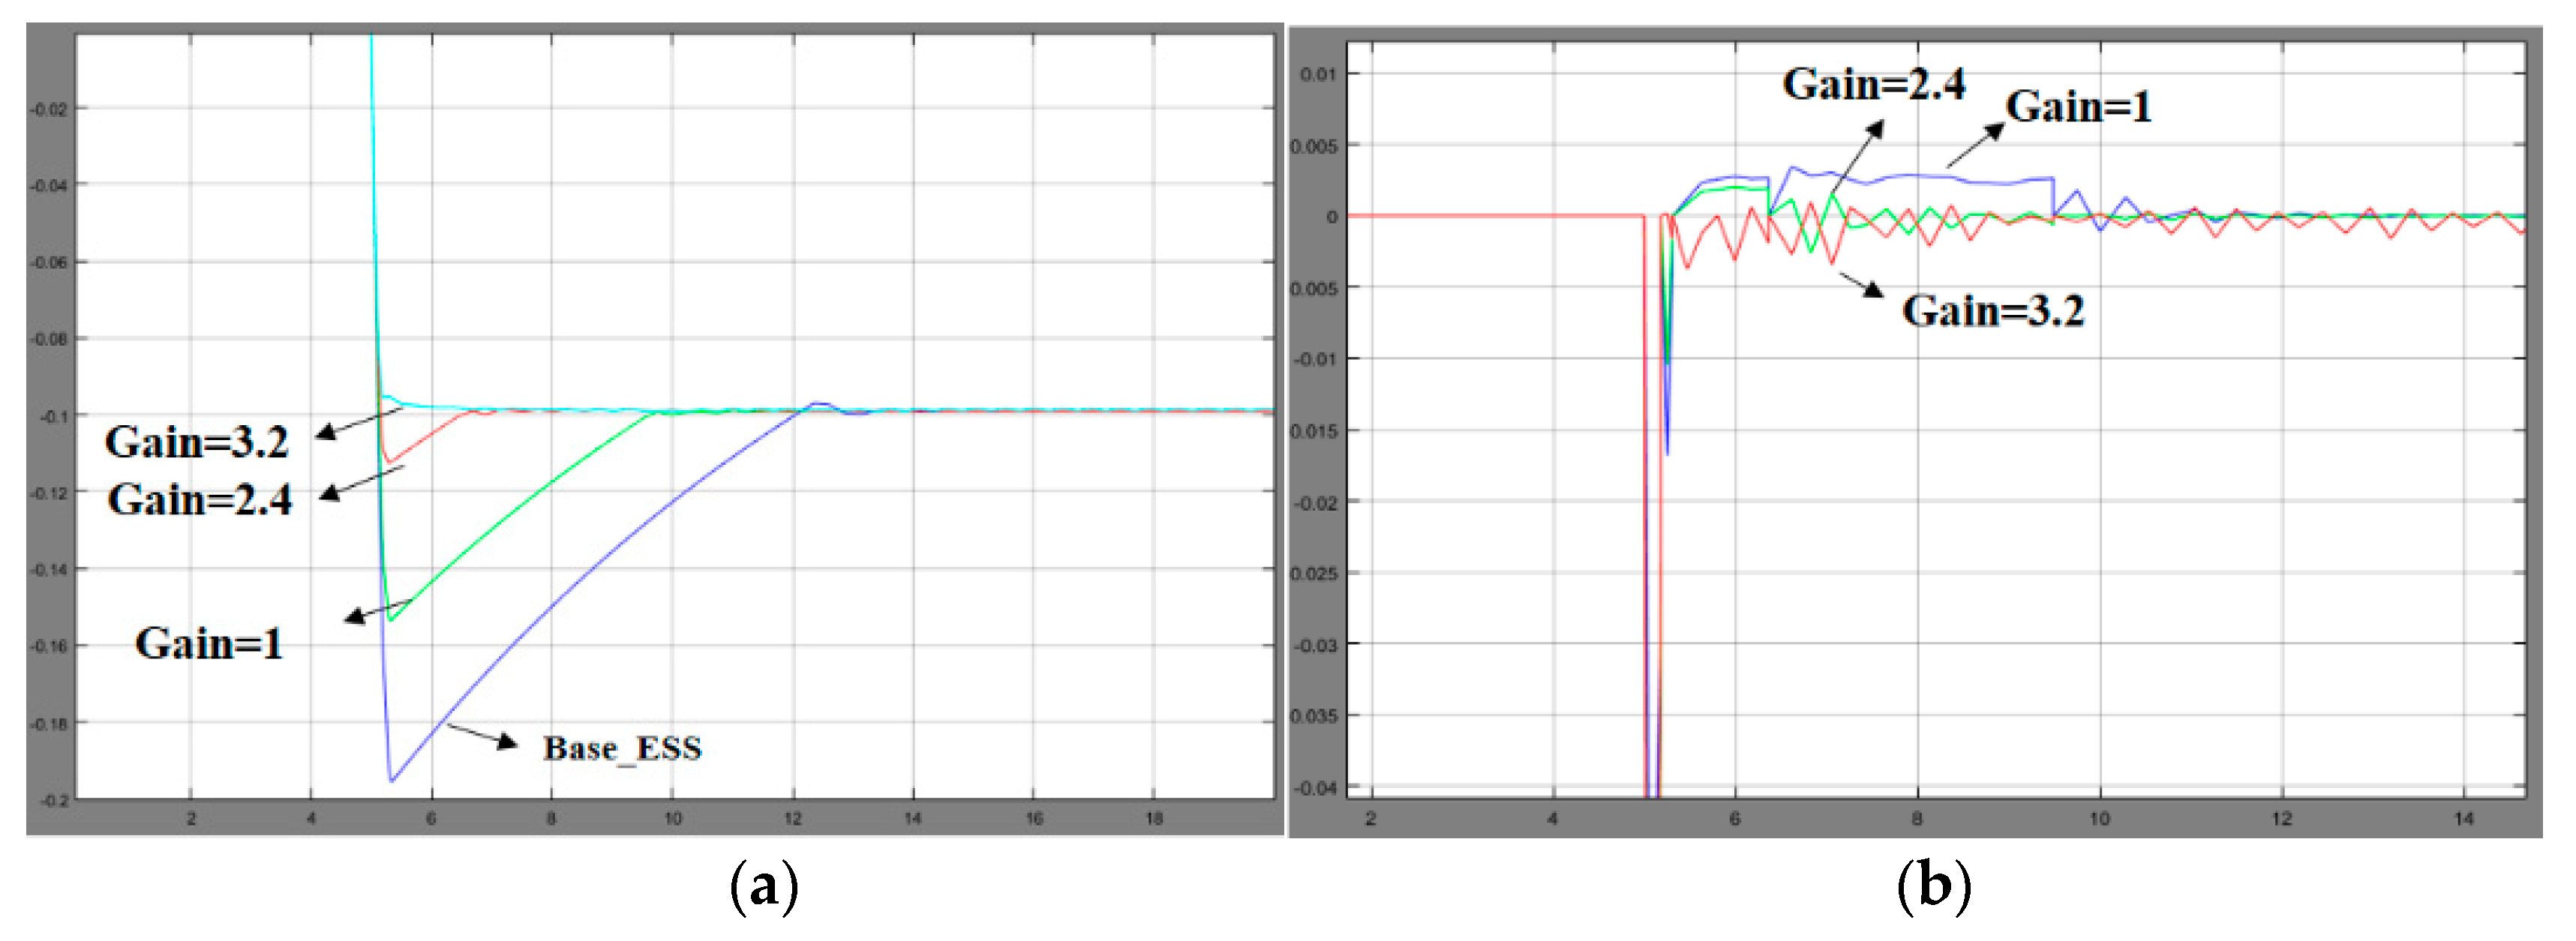
Task: Click the blue curve minimum in left plot
Action: 391,780
